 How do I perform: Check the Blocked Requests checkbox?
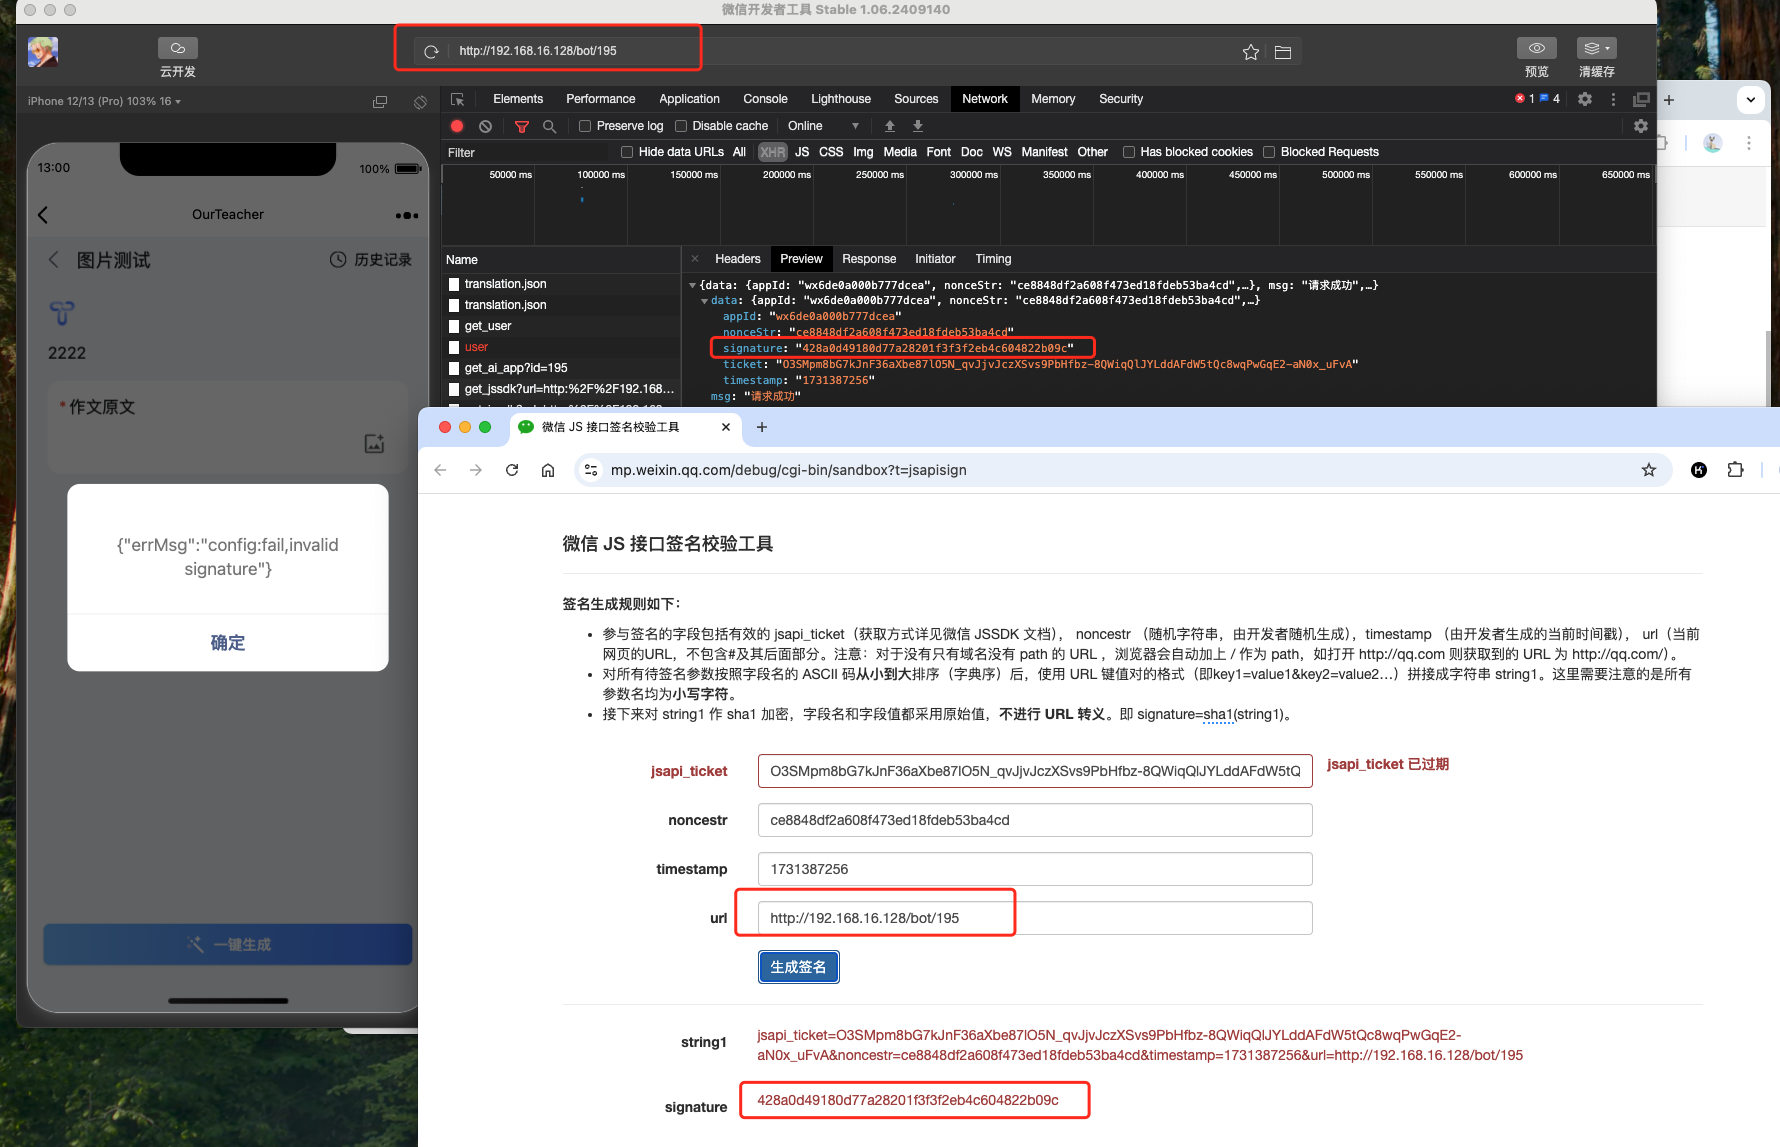coord(1269,152)
